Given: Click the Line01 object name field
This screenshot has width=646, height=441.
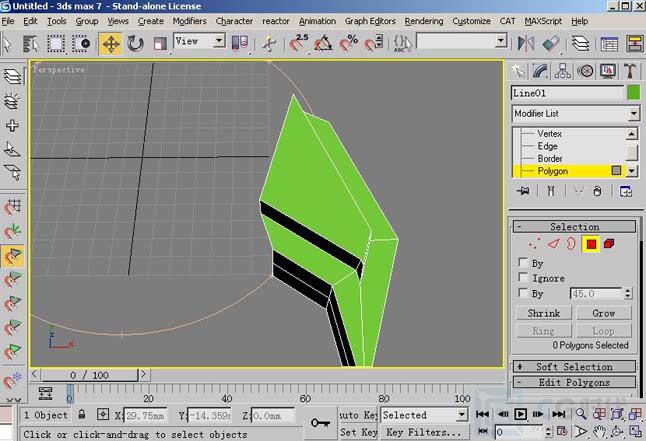Looking at the screenshot, I should coord(567,93).
